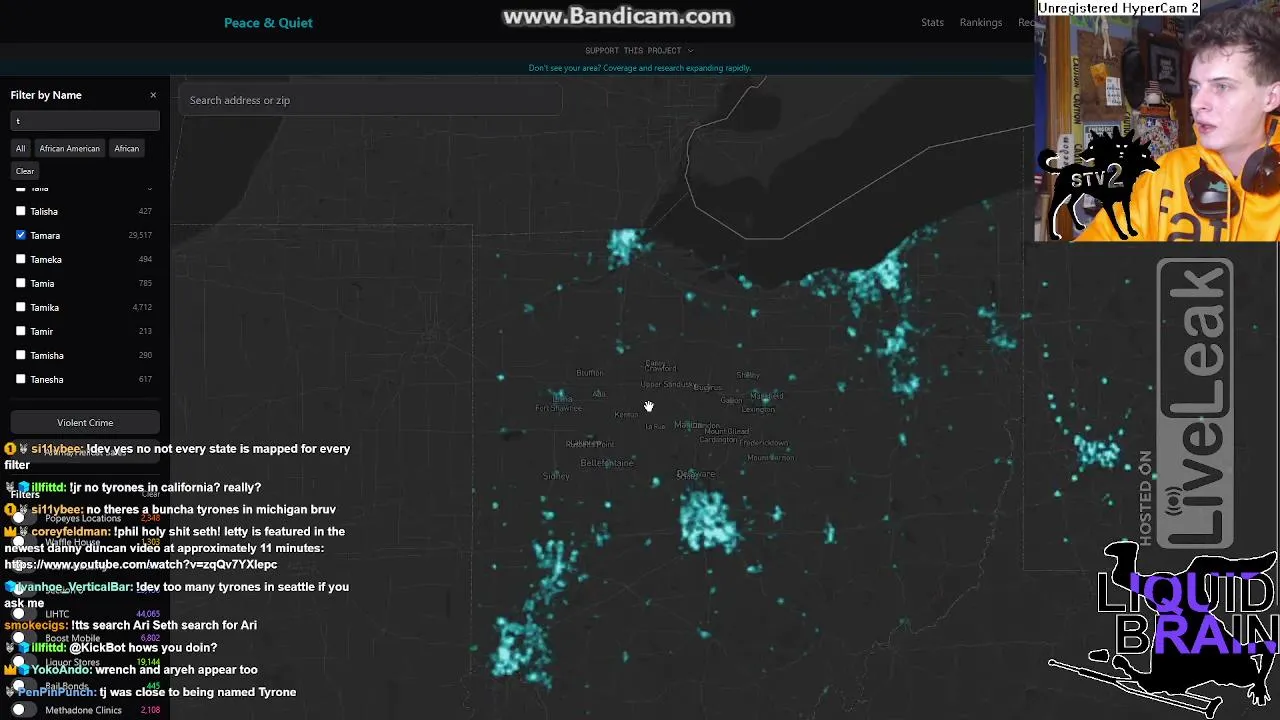Open the Violent Crime layer button
Viewport: 1280px width, 720px height.
[x=85, y=422]
